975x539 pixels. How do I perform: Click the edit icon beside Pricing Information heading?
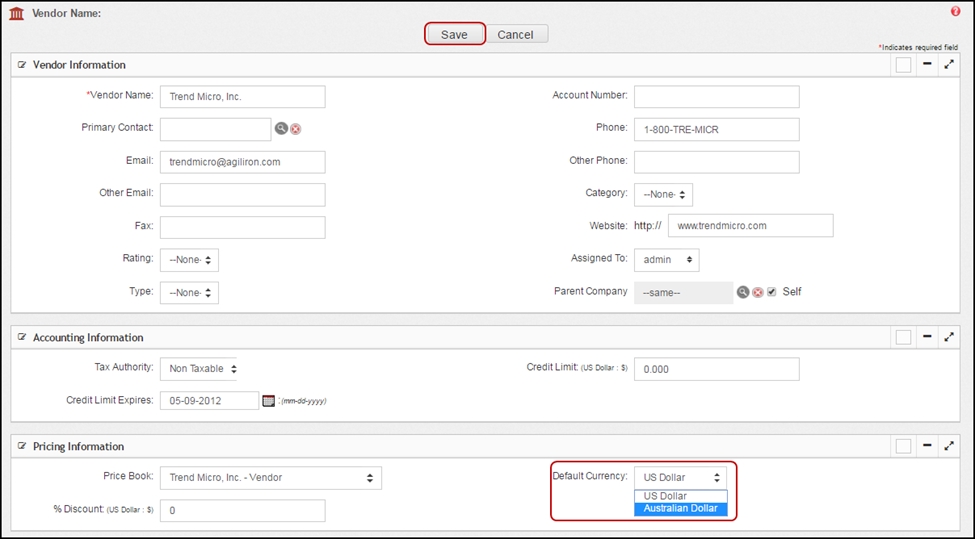coord(22,446)
